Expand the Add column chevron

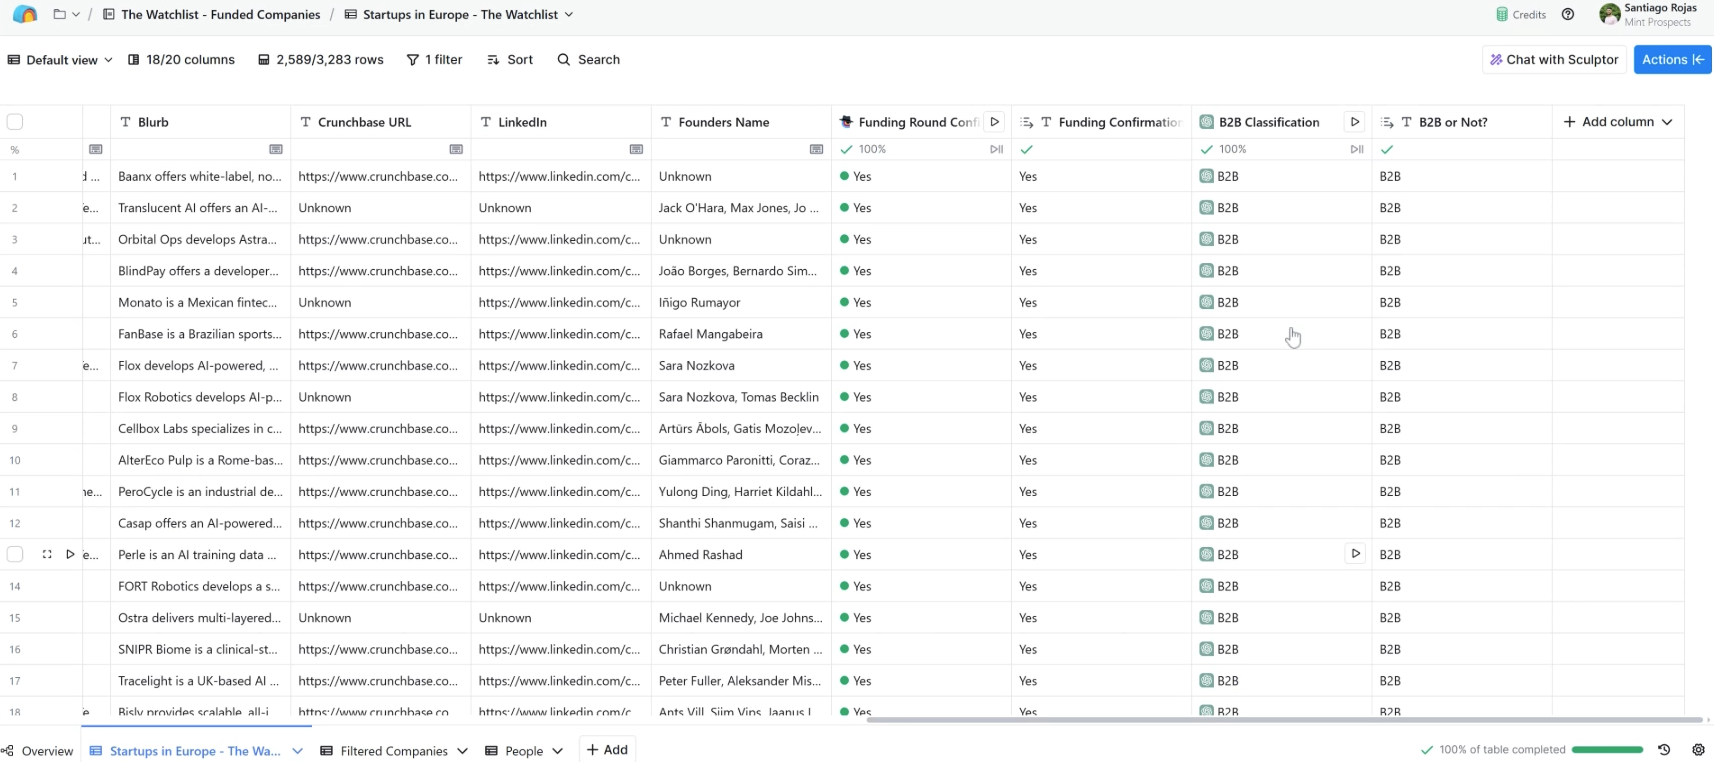pyautogui.click(x=1667, y=122)
